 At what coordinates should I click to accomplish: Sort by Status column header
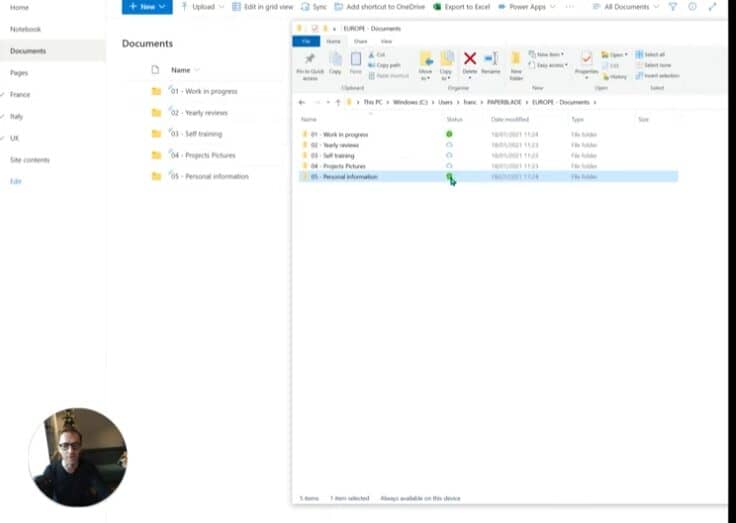[454, 119]
